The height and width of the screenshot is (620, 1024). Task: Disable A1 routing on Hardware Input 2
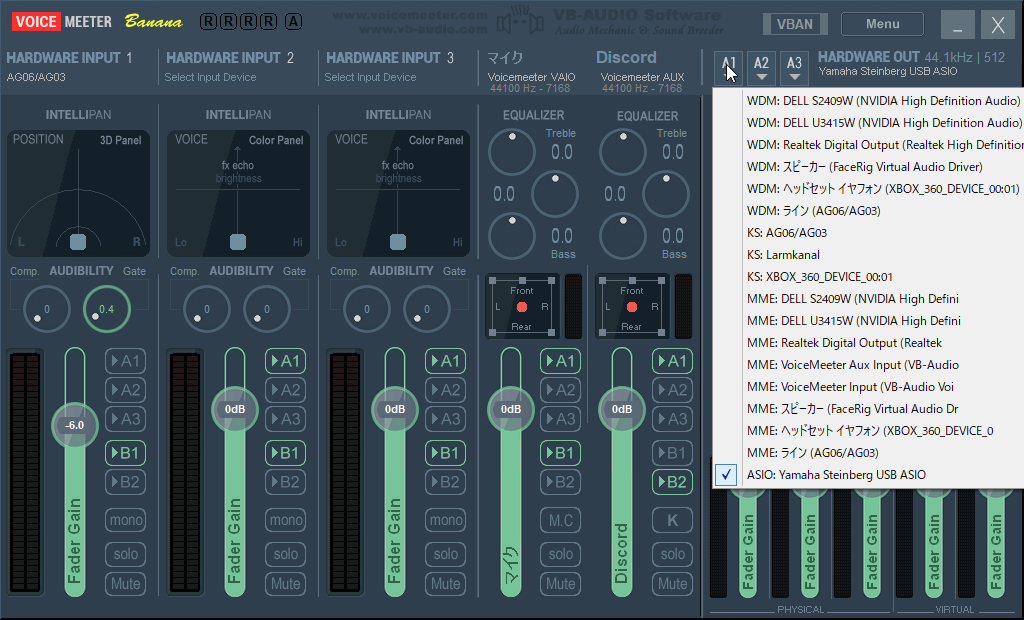click(285, 361)
